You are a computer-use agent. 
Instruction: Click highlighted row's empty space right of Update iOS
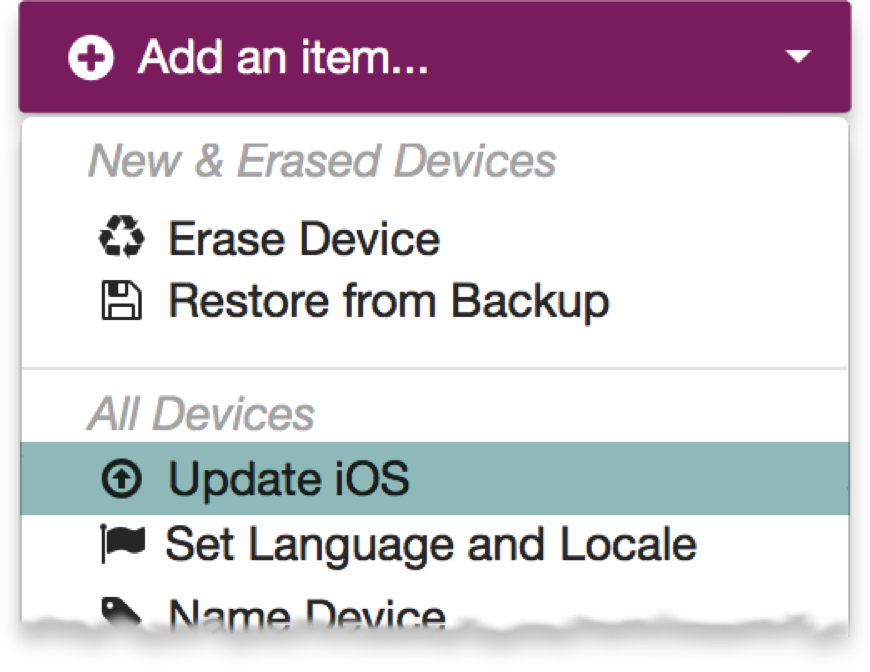coord(630,481)
